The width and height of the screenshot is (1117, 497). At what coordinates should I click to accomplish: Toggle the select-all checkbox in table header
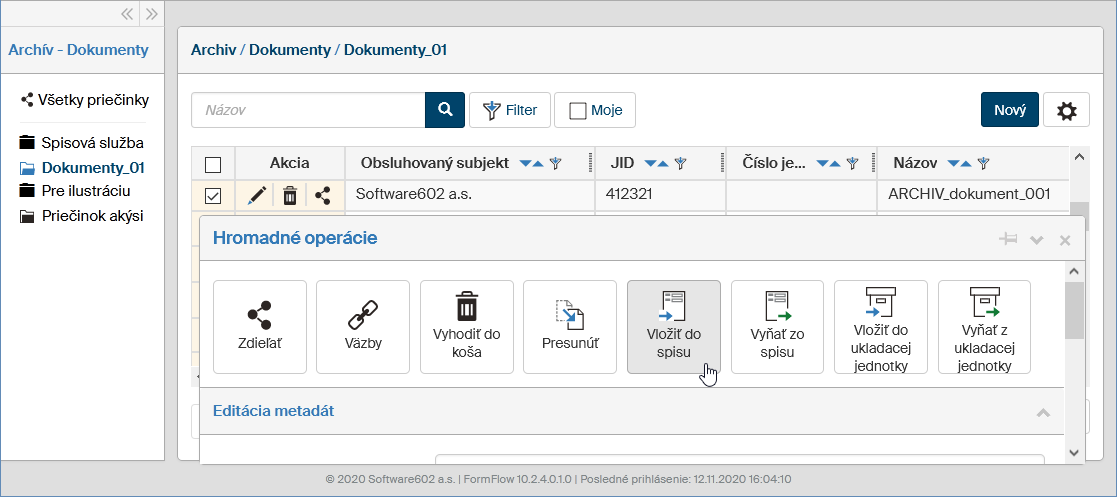click(213, 164)
